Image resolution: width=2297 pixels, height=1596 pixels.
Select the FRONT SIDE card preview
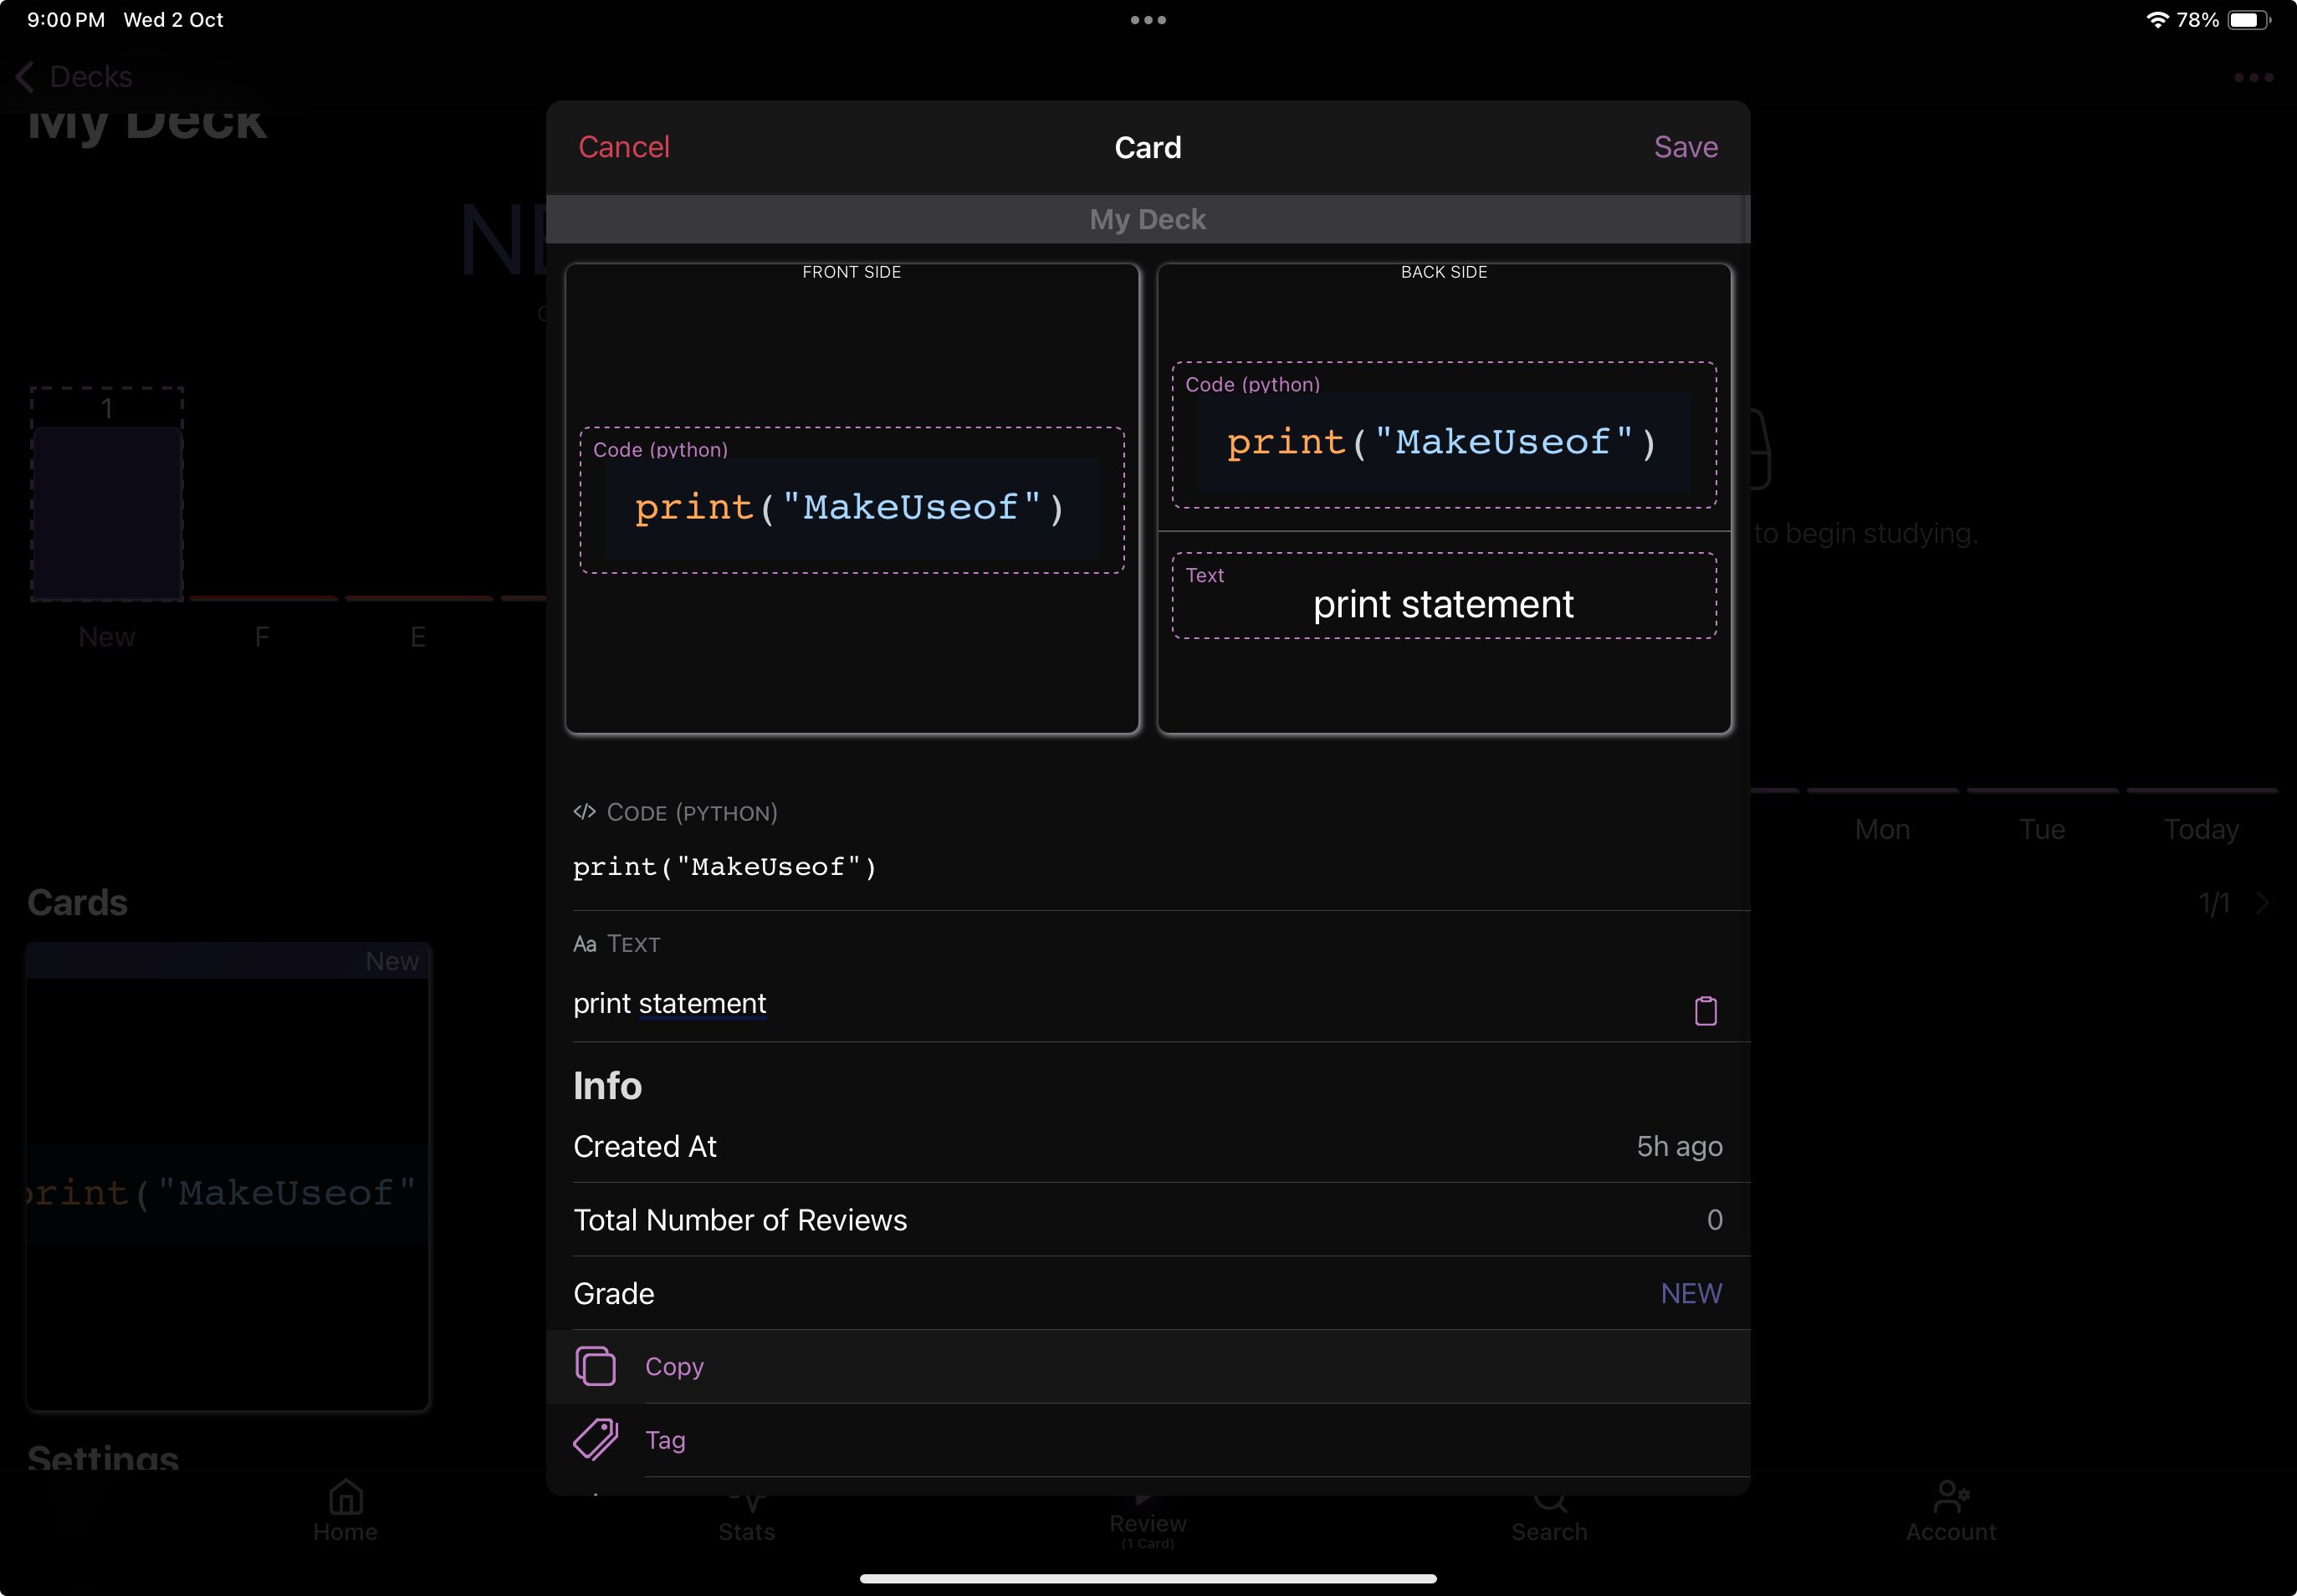(852, 498)
